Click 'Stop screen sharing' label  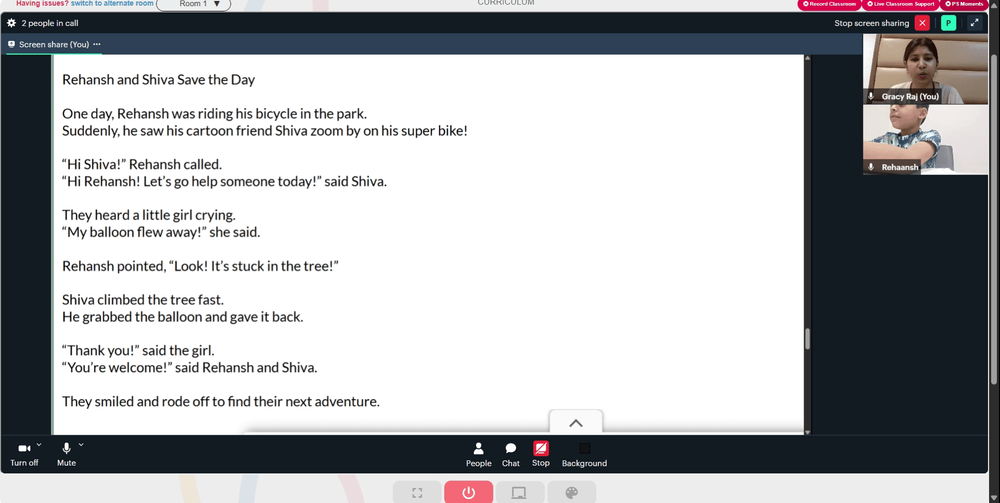(872, 23)
